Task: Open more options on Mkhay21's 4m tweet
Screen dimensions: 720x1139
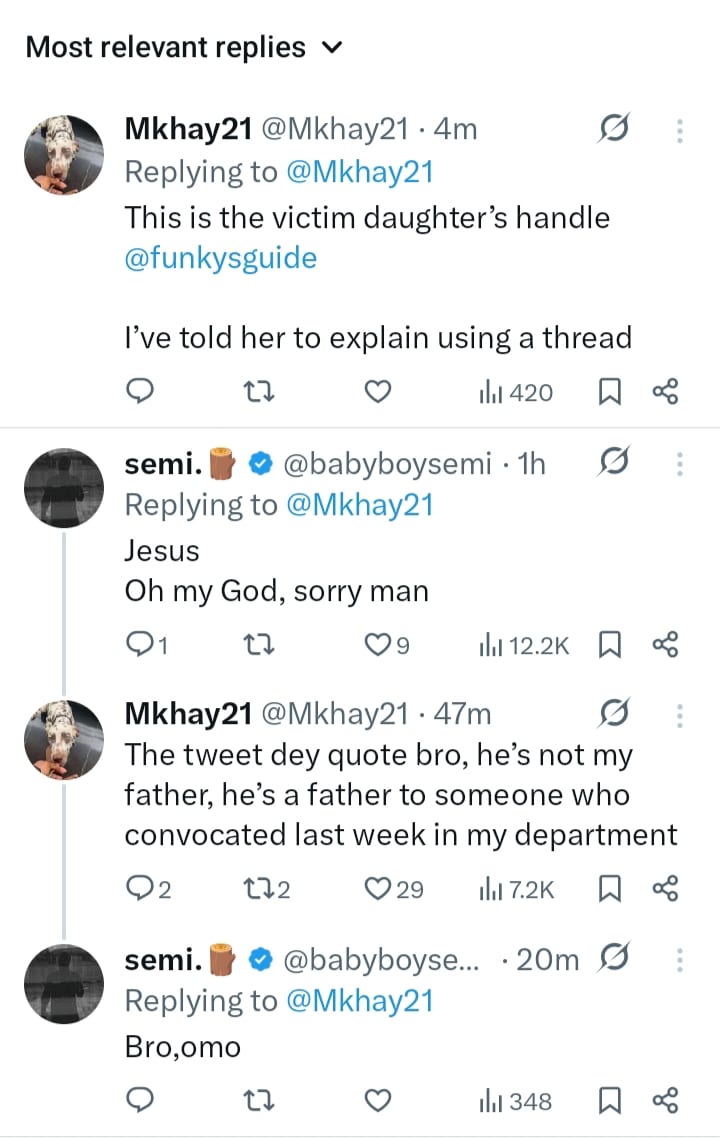Action: tap(680, 130)
